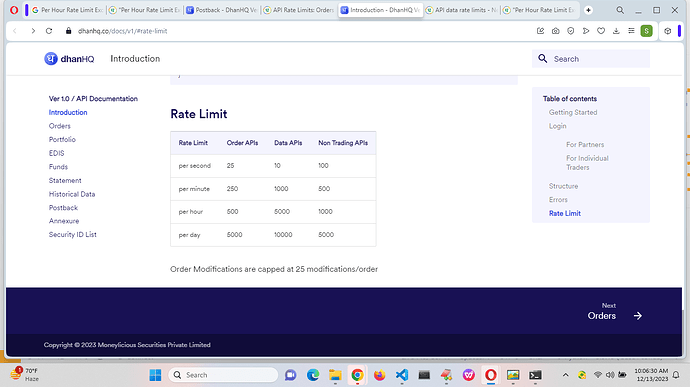Open Google Chrome from the taskbar
The width and height of the screenshot is (690, 387).
coord(357,375)
